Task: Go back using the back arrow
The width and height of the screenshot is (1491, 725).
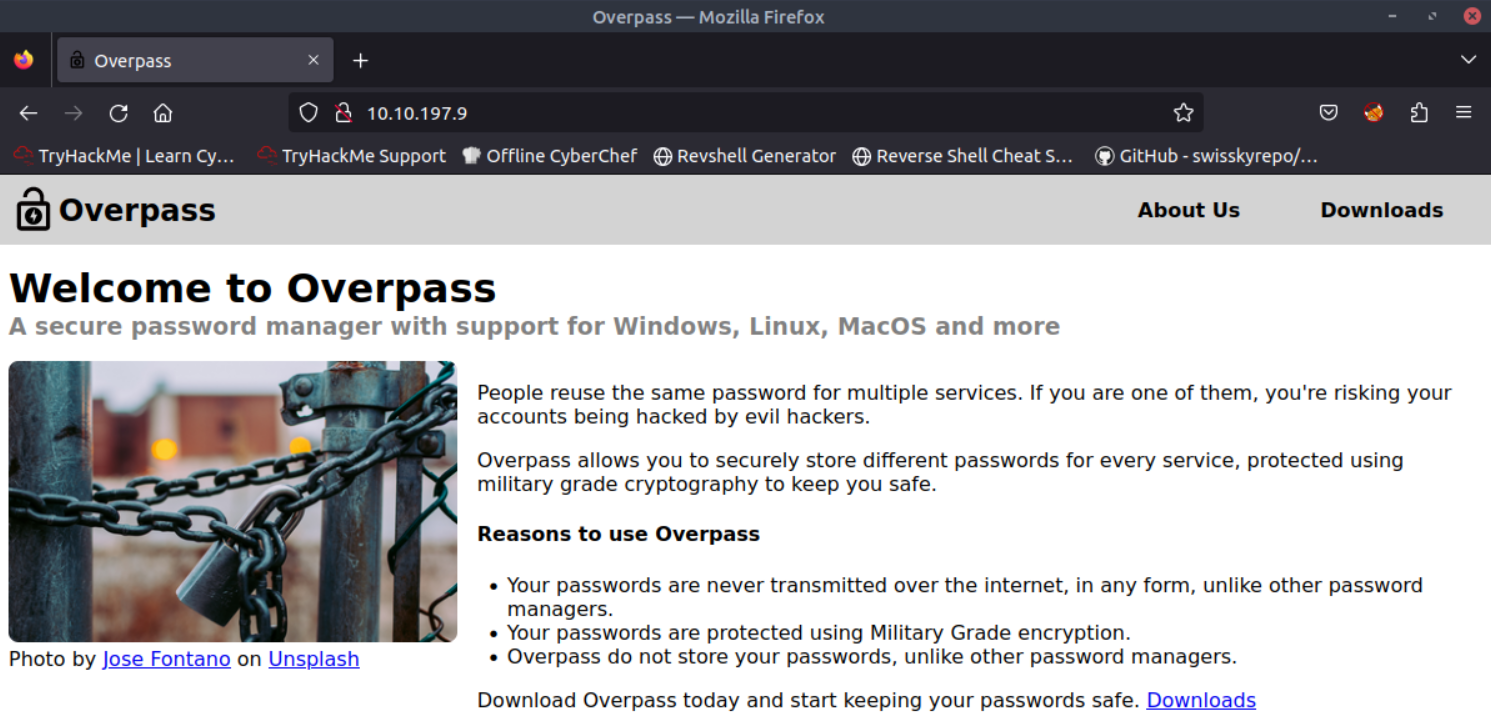Action: tap(28, 113)
